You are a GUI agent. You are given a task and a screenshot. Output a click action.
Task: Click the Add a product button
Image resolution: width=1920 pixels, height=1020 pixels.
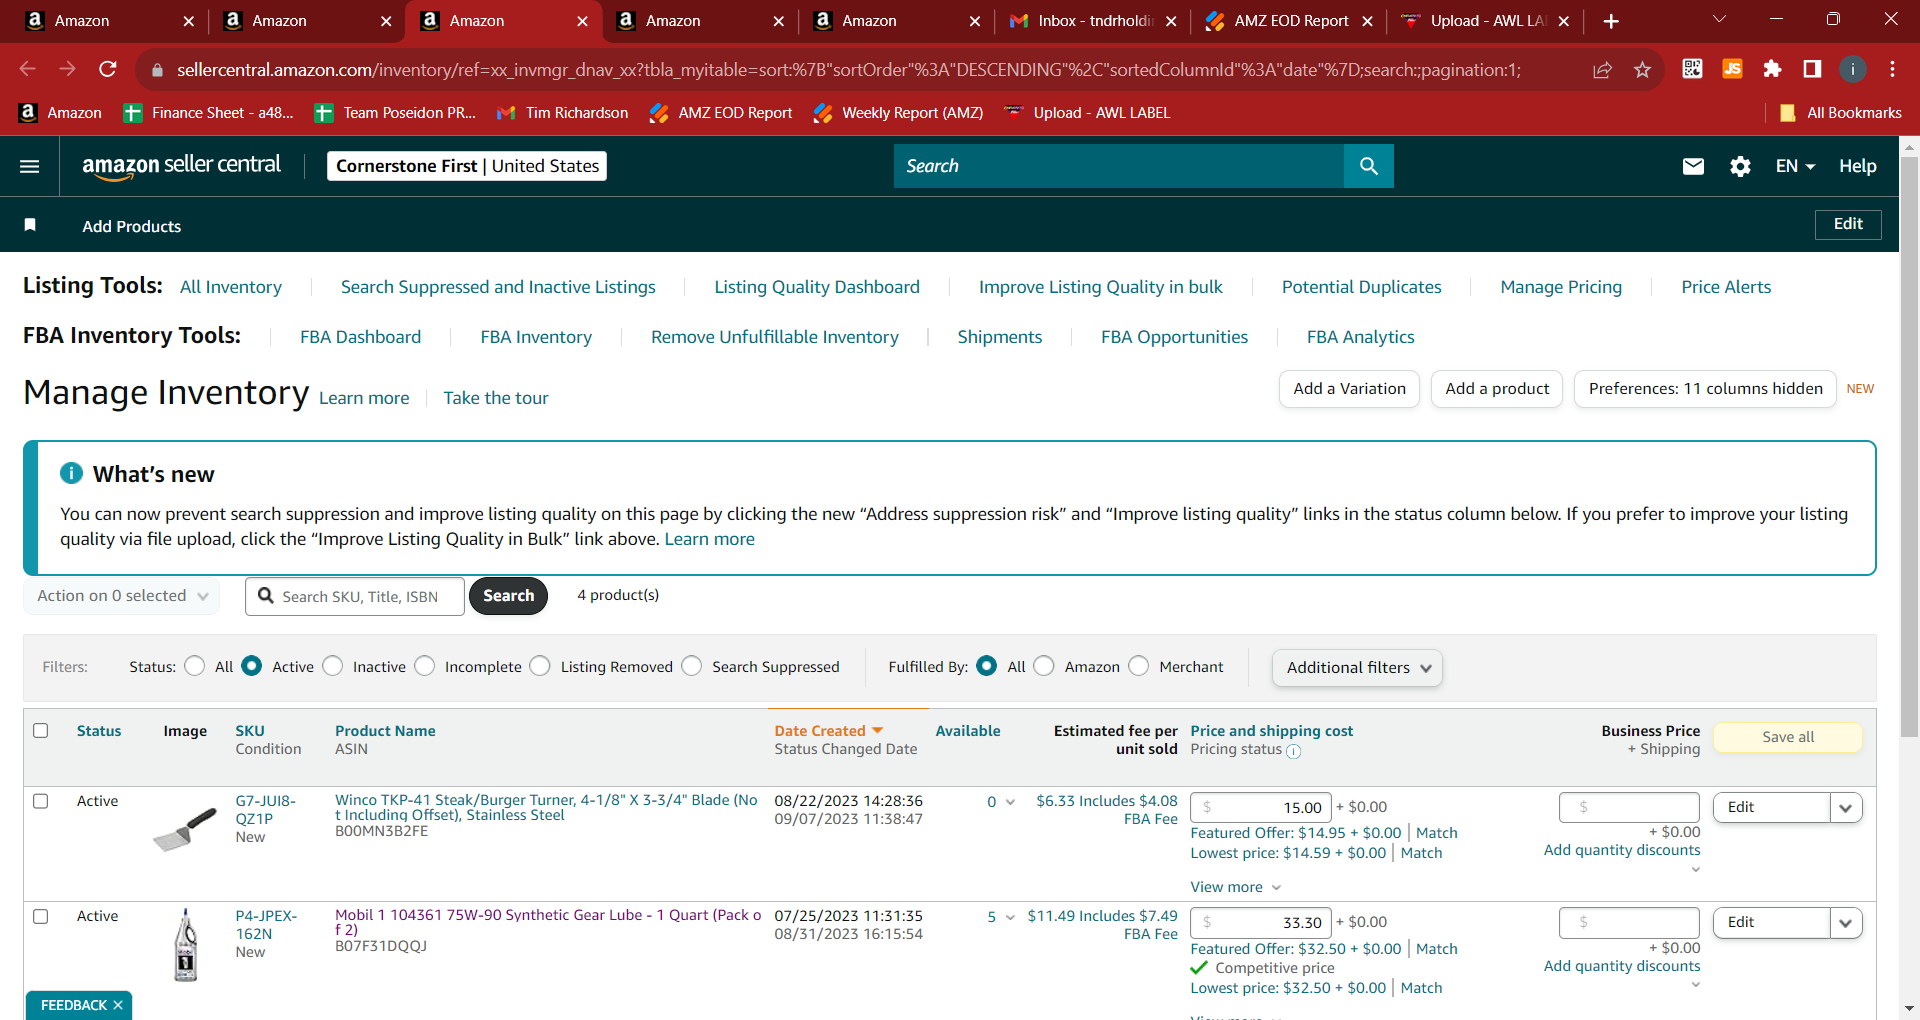(1497, 389)
